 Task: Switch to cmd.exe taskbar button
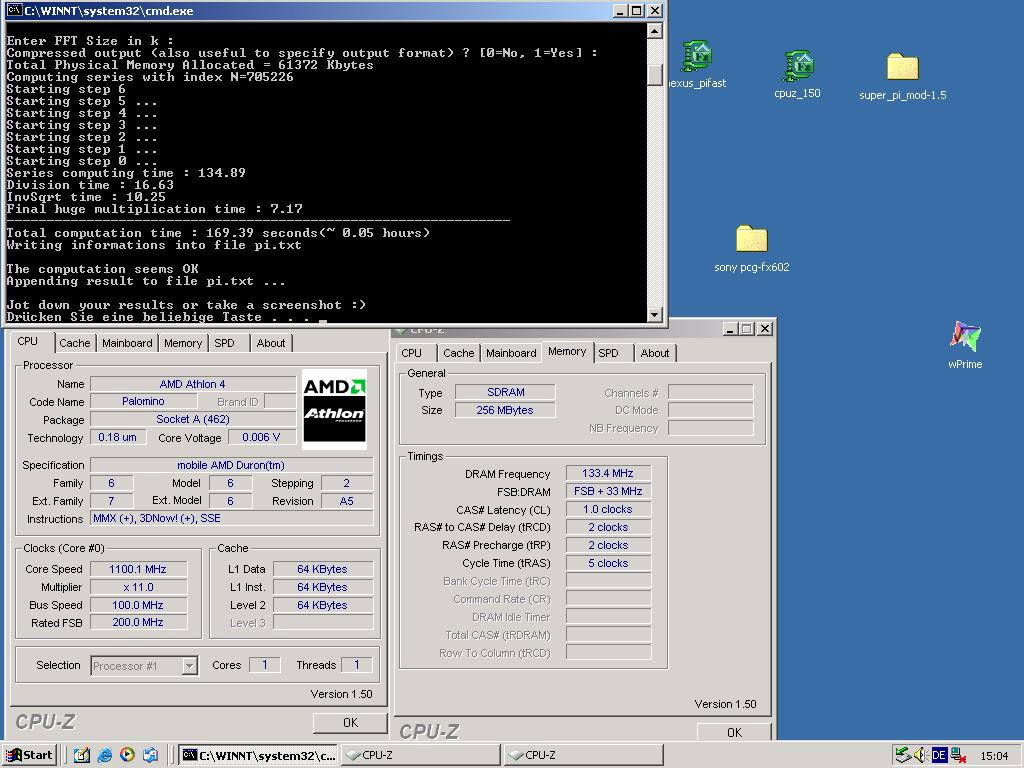tap(259, 756)
